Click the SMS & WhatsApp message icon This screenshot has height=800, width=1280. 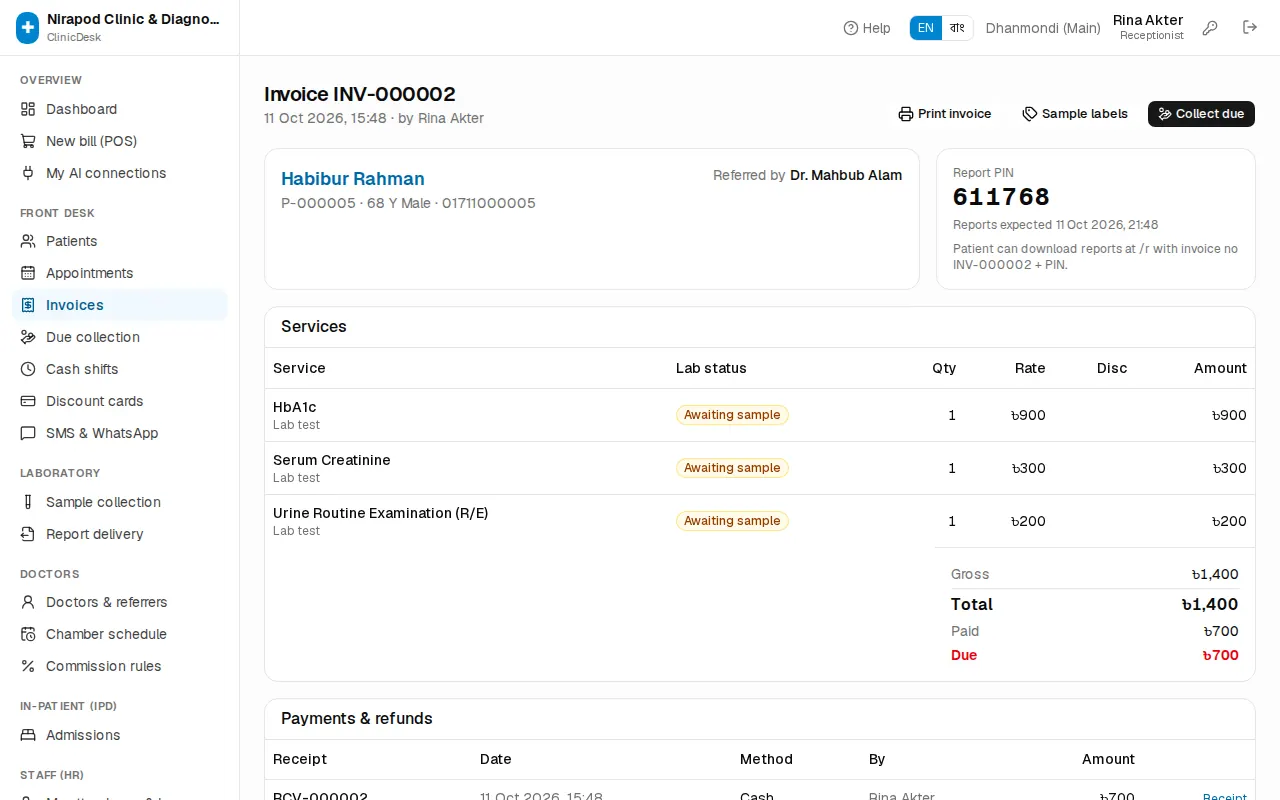(28, 433)
